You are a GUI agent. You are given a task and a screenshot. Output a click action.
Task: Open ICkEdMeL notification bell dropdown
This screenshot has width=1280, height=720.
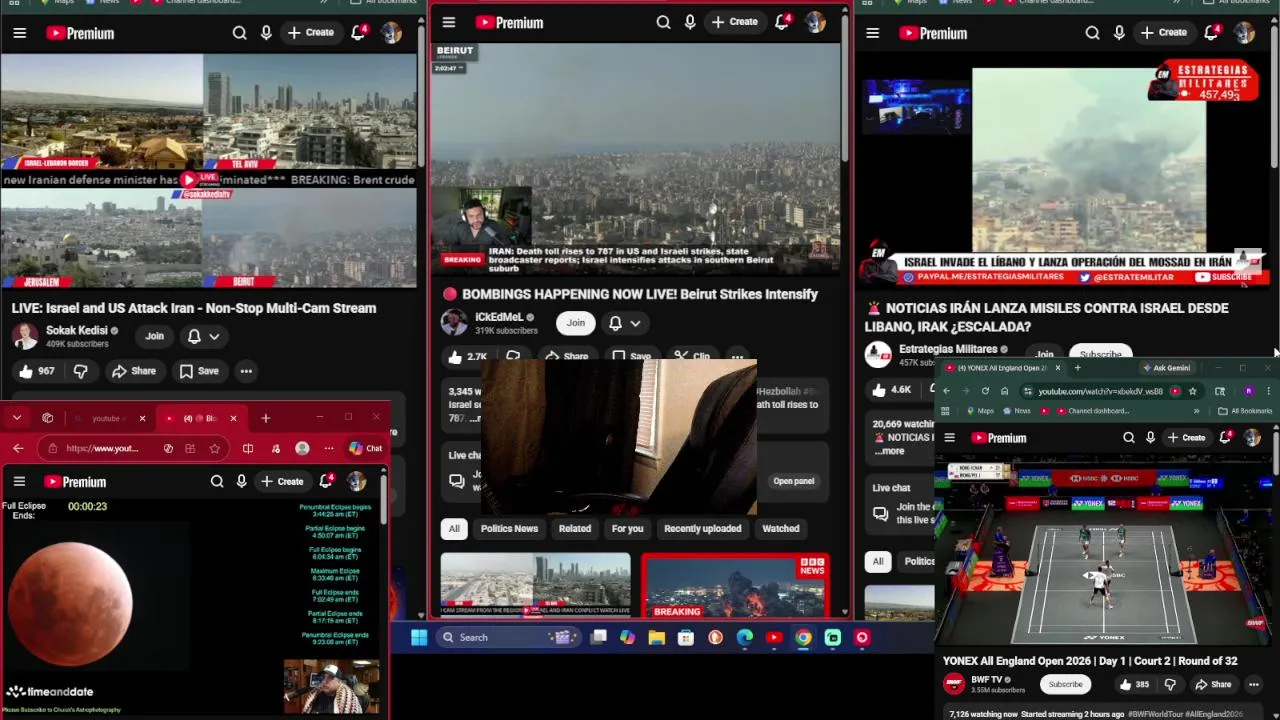624,323
